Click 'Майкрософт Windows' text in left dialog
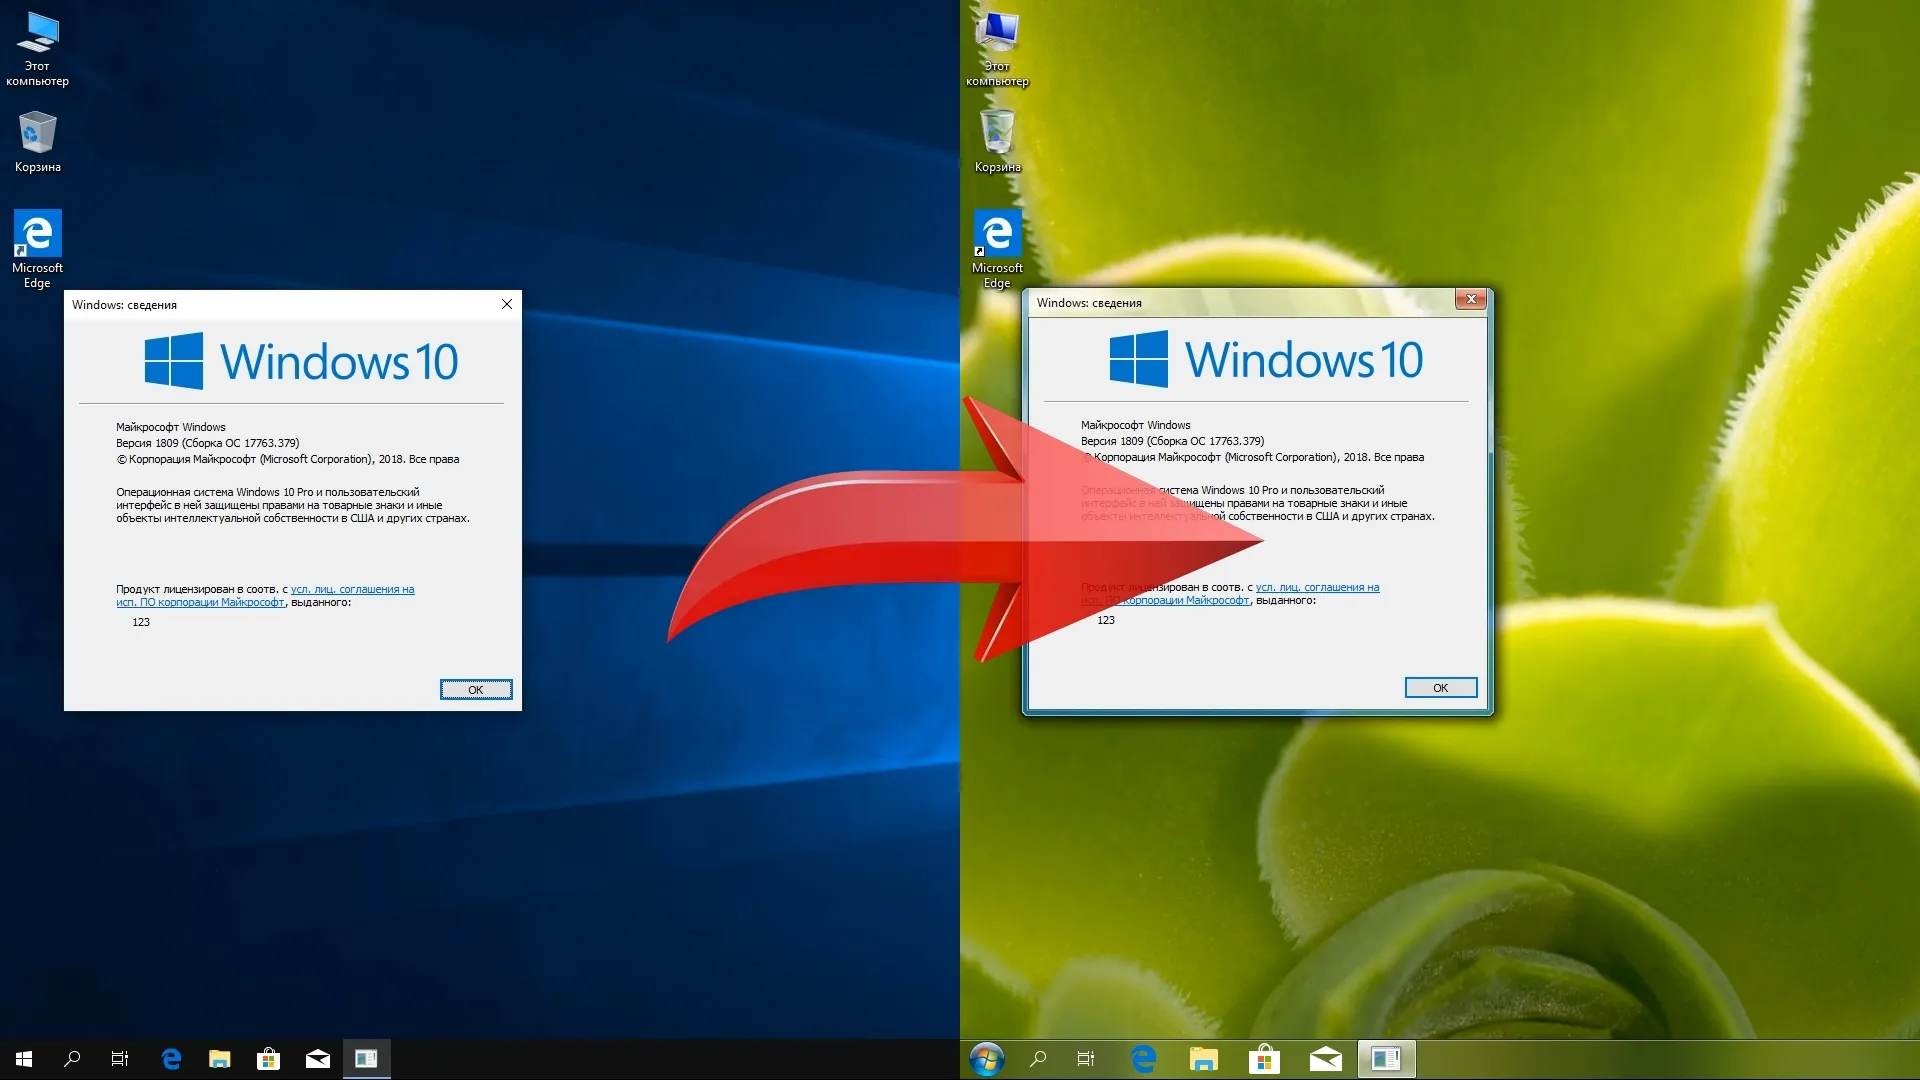The width and height of the screenshot is (1920, 1080). pyautogui.click(x=171, y=427)
